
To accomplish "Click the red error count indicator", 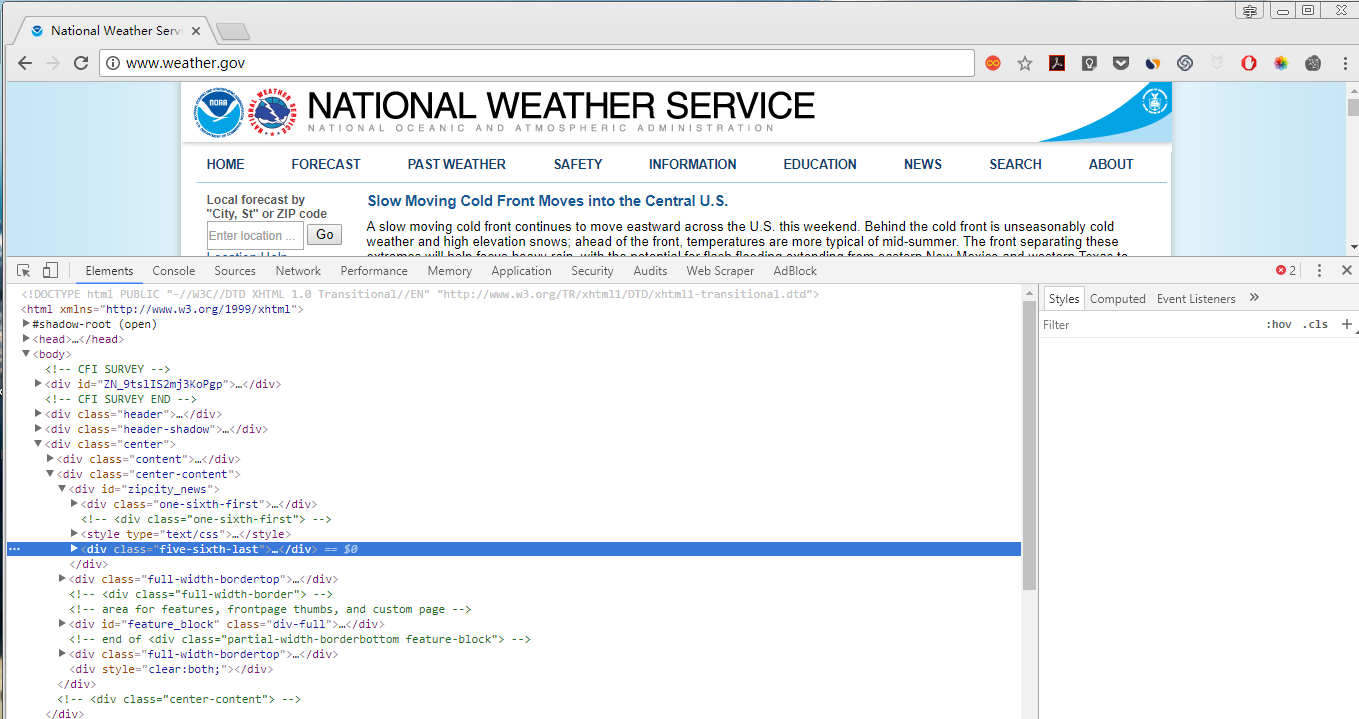I will click(x=1286, y=271).
